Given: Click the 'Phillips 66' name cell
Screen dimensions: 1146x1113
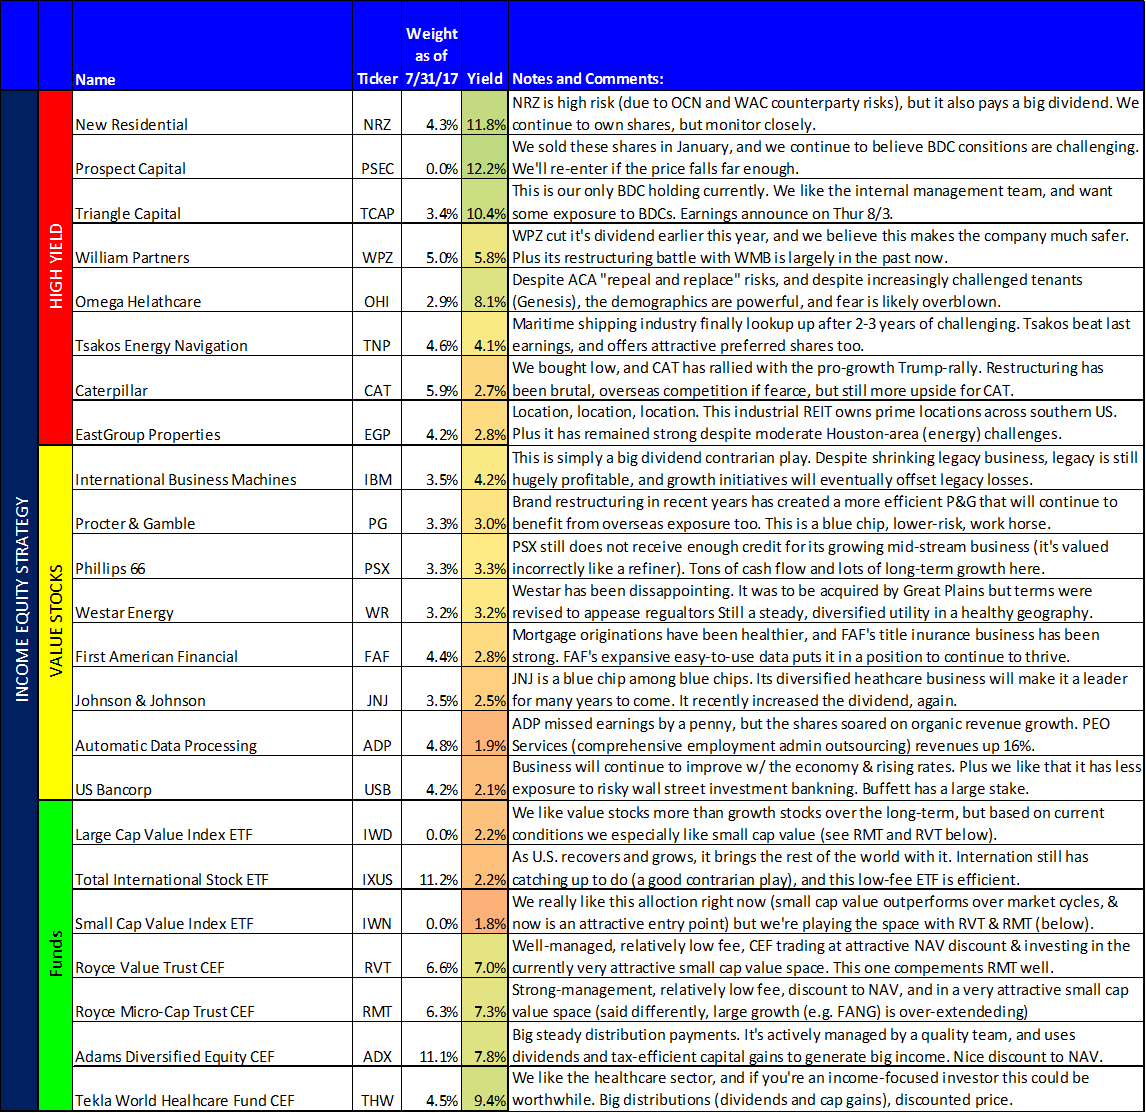Looking at the screenshot, I should pyautogui.click(x=212, y=557).
